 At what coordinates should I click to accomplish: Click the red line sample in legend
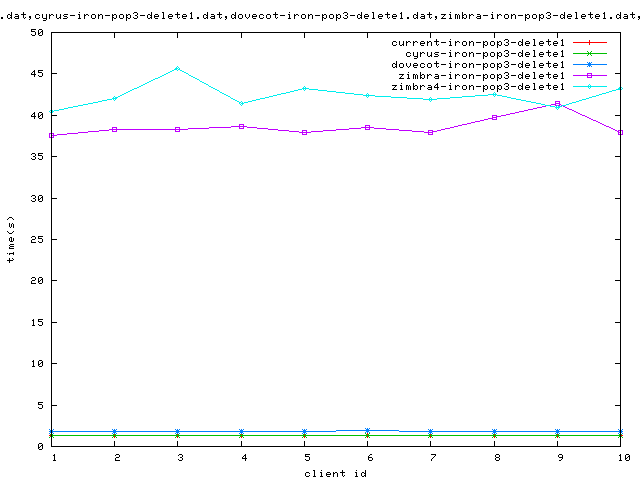point(589,43)
